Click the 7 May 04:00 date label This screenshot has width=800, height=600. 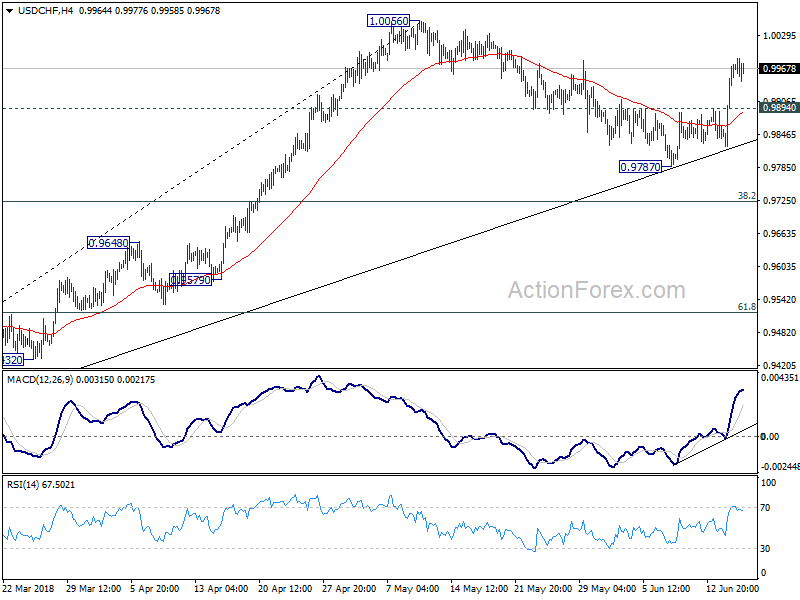(x=413, y=589)
